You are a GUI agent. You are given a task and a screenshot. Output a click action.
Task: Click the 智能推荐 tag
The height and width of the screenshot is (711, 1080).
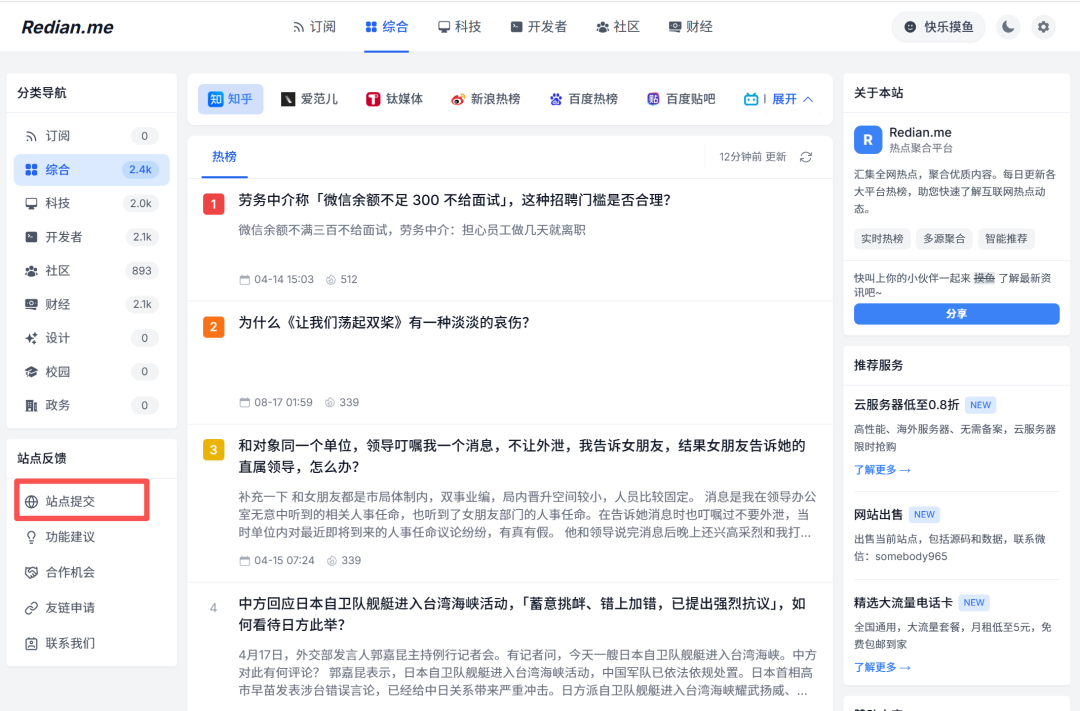1006,238
